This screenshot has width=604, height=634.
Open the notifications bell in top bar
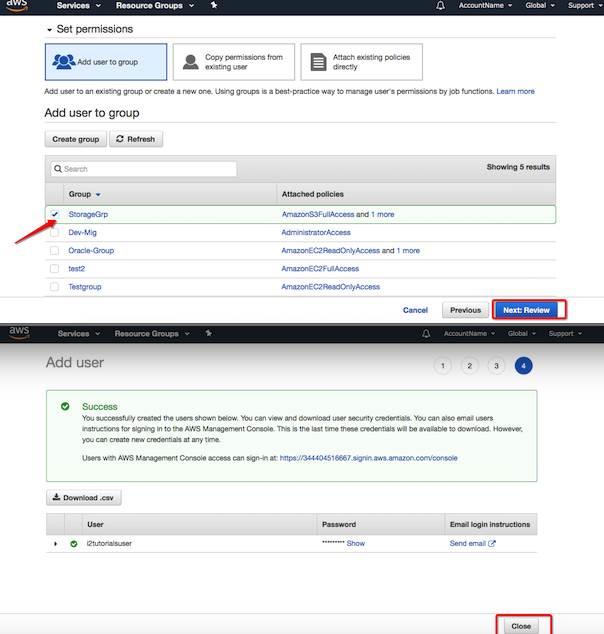point(440,6)
